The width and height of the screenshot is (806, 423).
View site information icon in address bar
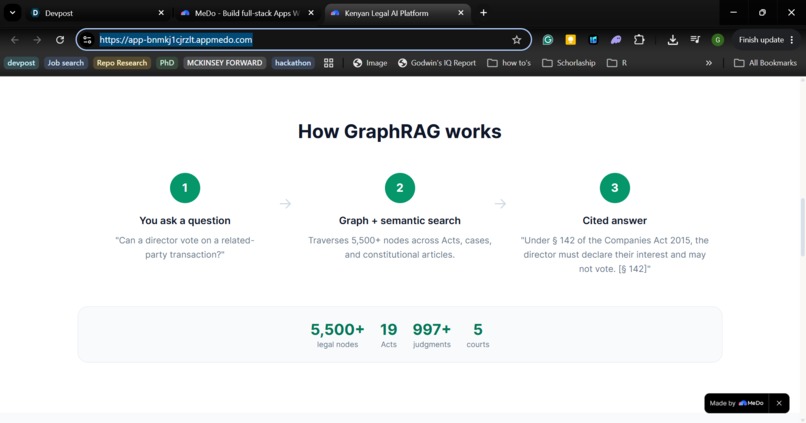click(x=87, y=40)
